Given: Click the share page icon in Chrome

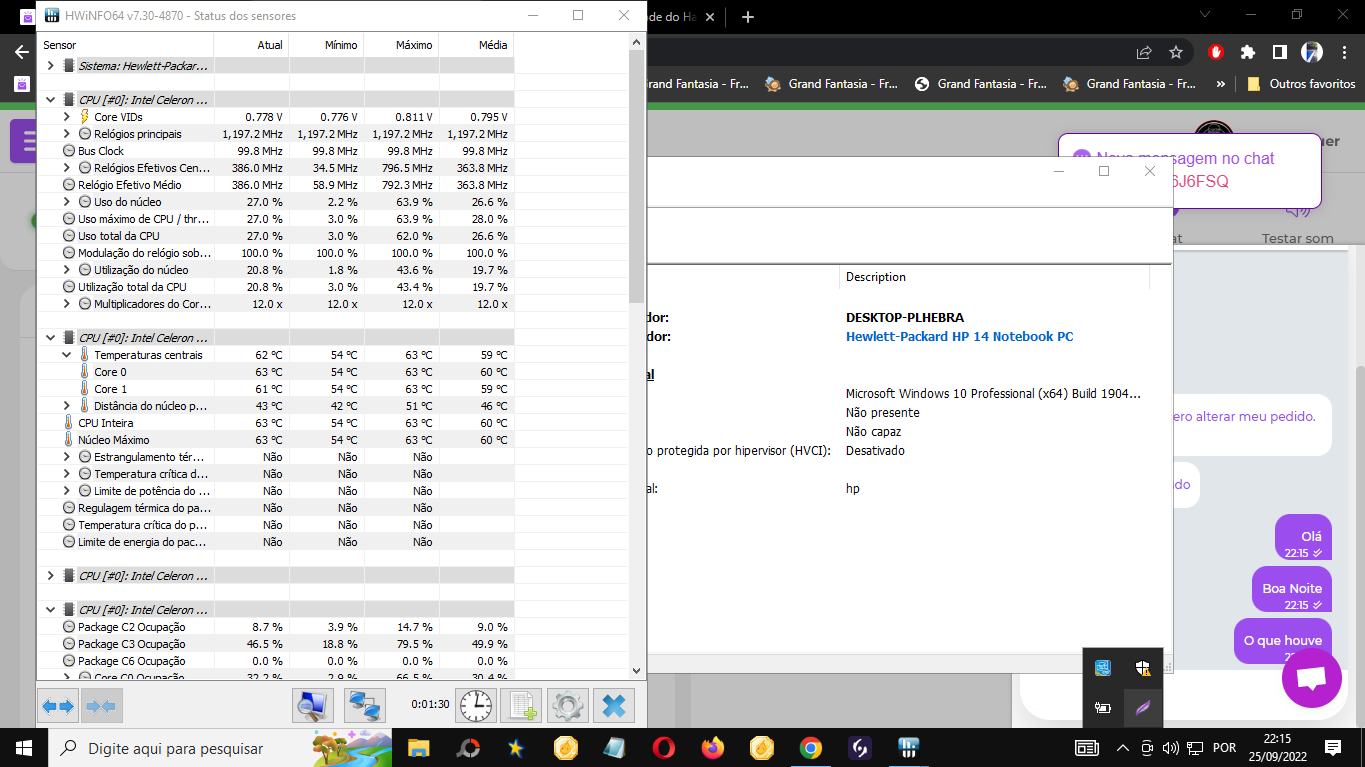Looking at the screenshot, I should click(x=1144, y=52).
